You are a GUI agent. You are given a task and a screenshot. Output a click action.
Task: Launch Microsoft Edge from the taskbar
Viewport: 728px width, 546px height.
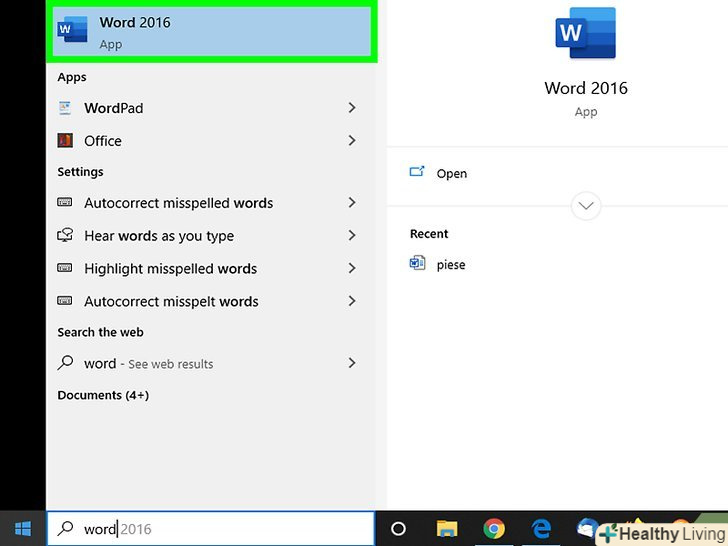click(541, 529)
